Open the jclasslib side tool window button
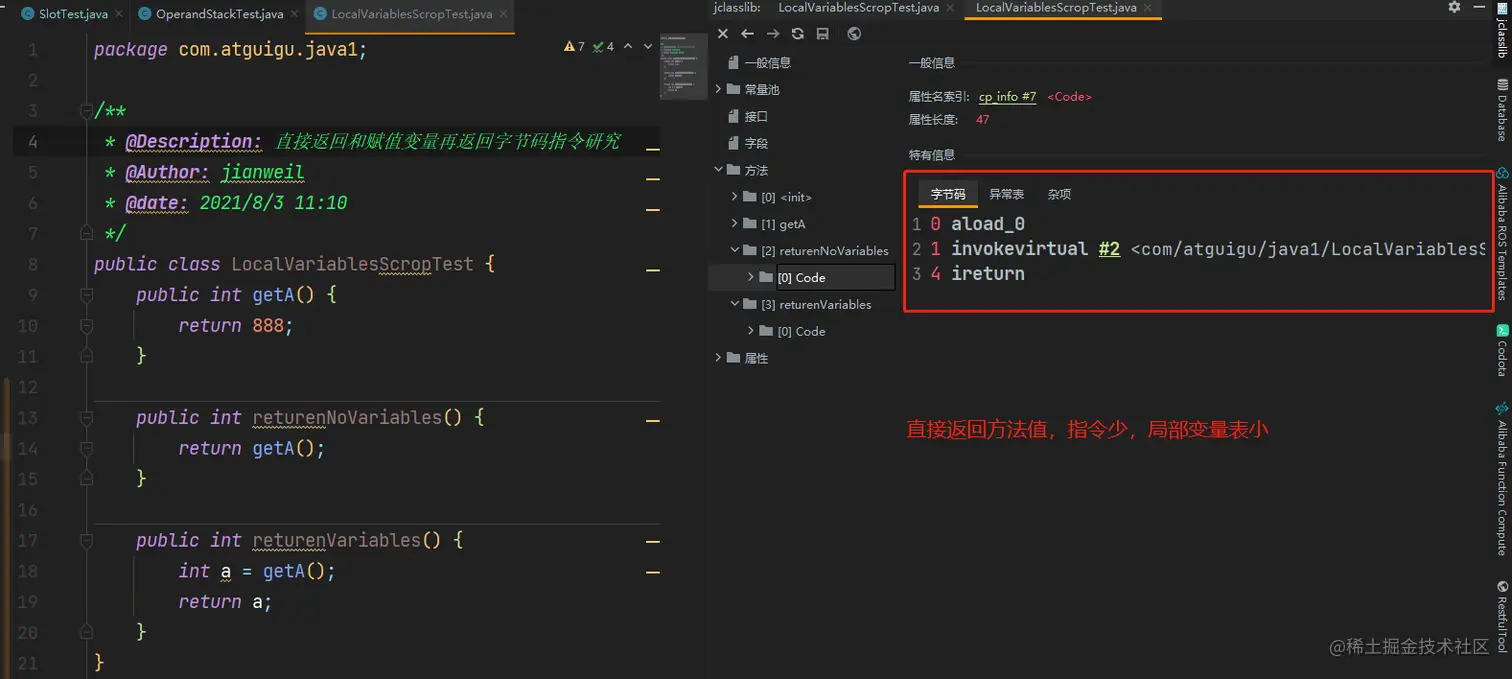 (1502, 32)
